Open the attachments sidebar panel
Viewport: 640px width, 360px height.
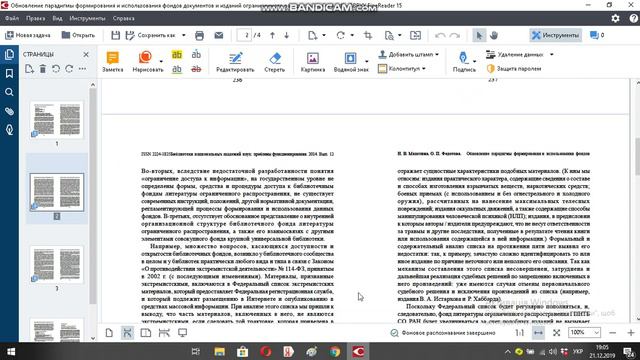[9, 111]
